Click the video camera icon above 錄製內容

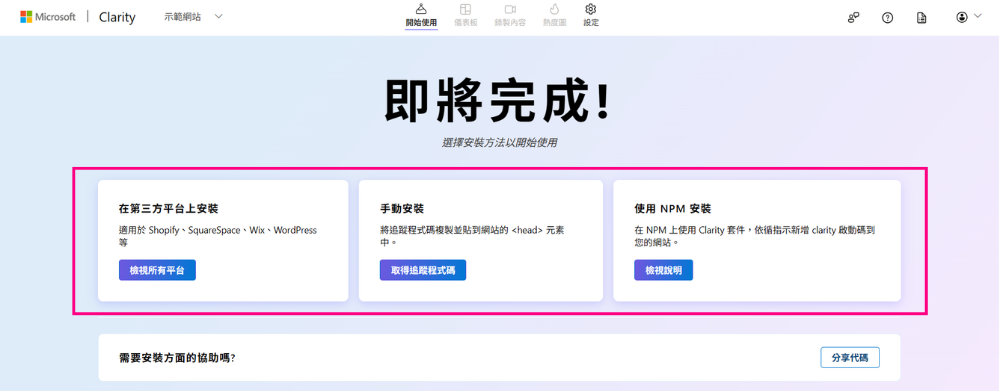[x=510, y=9]
